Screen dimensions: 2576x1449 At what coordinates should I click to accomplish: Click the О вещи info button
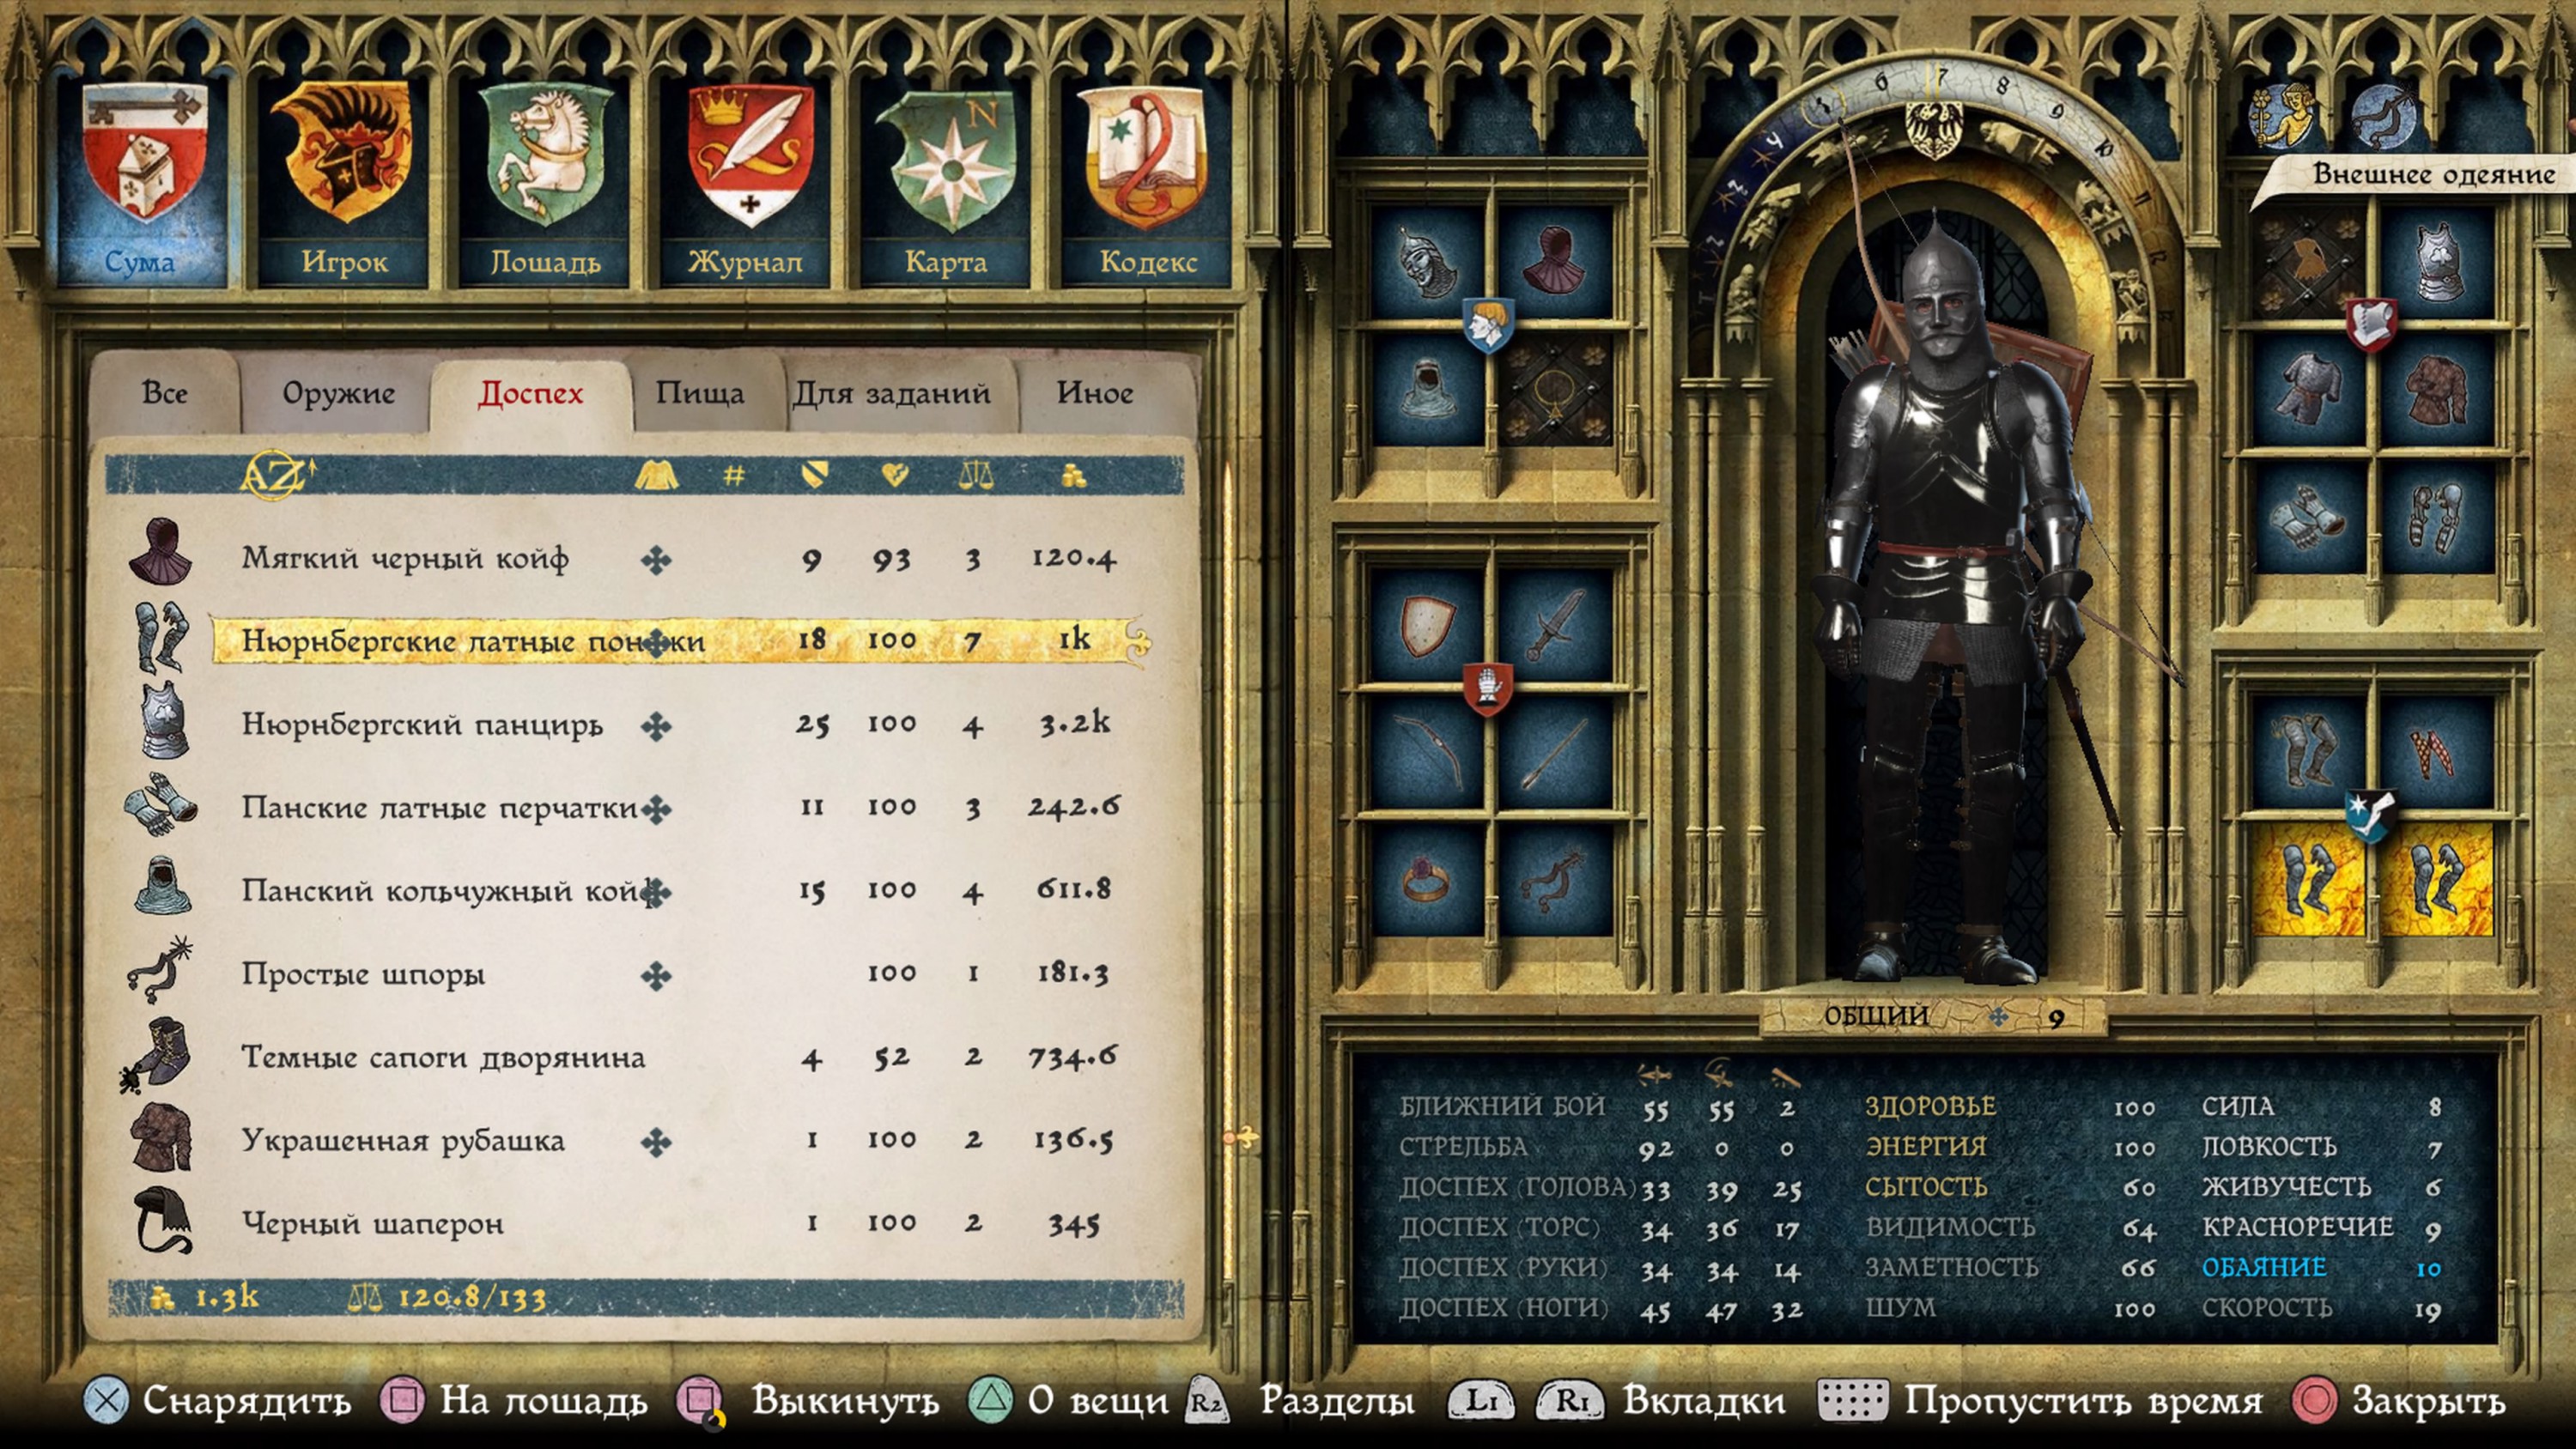click(x=1070, y=1400)
